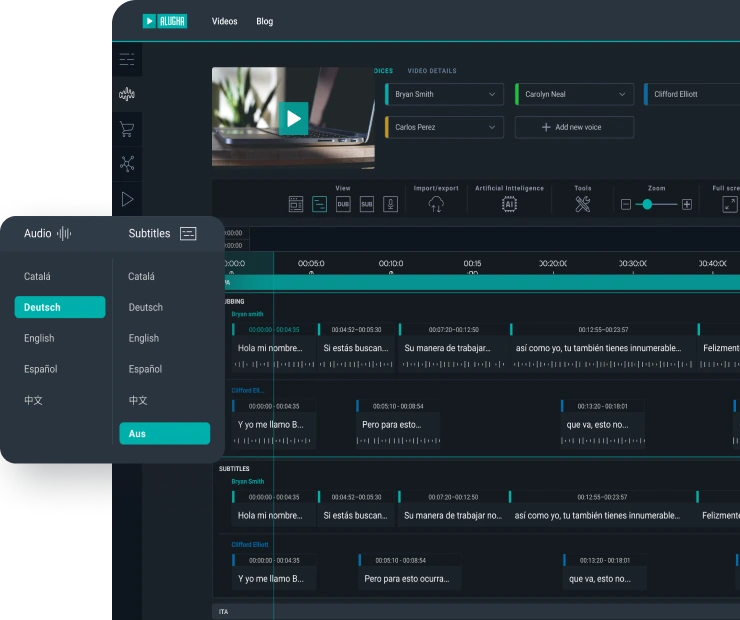Open the shopping cart in sidebar
Screen dimensions: 740x620
pyautogui.click(x=127, y=129)
